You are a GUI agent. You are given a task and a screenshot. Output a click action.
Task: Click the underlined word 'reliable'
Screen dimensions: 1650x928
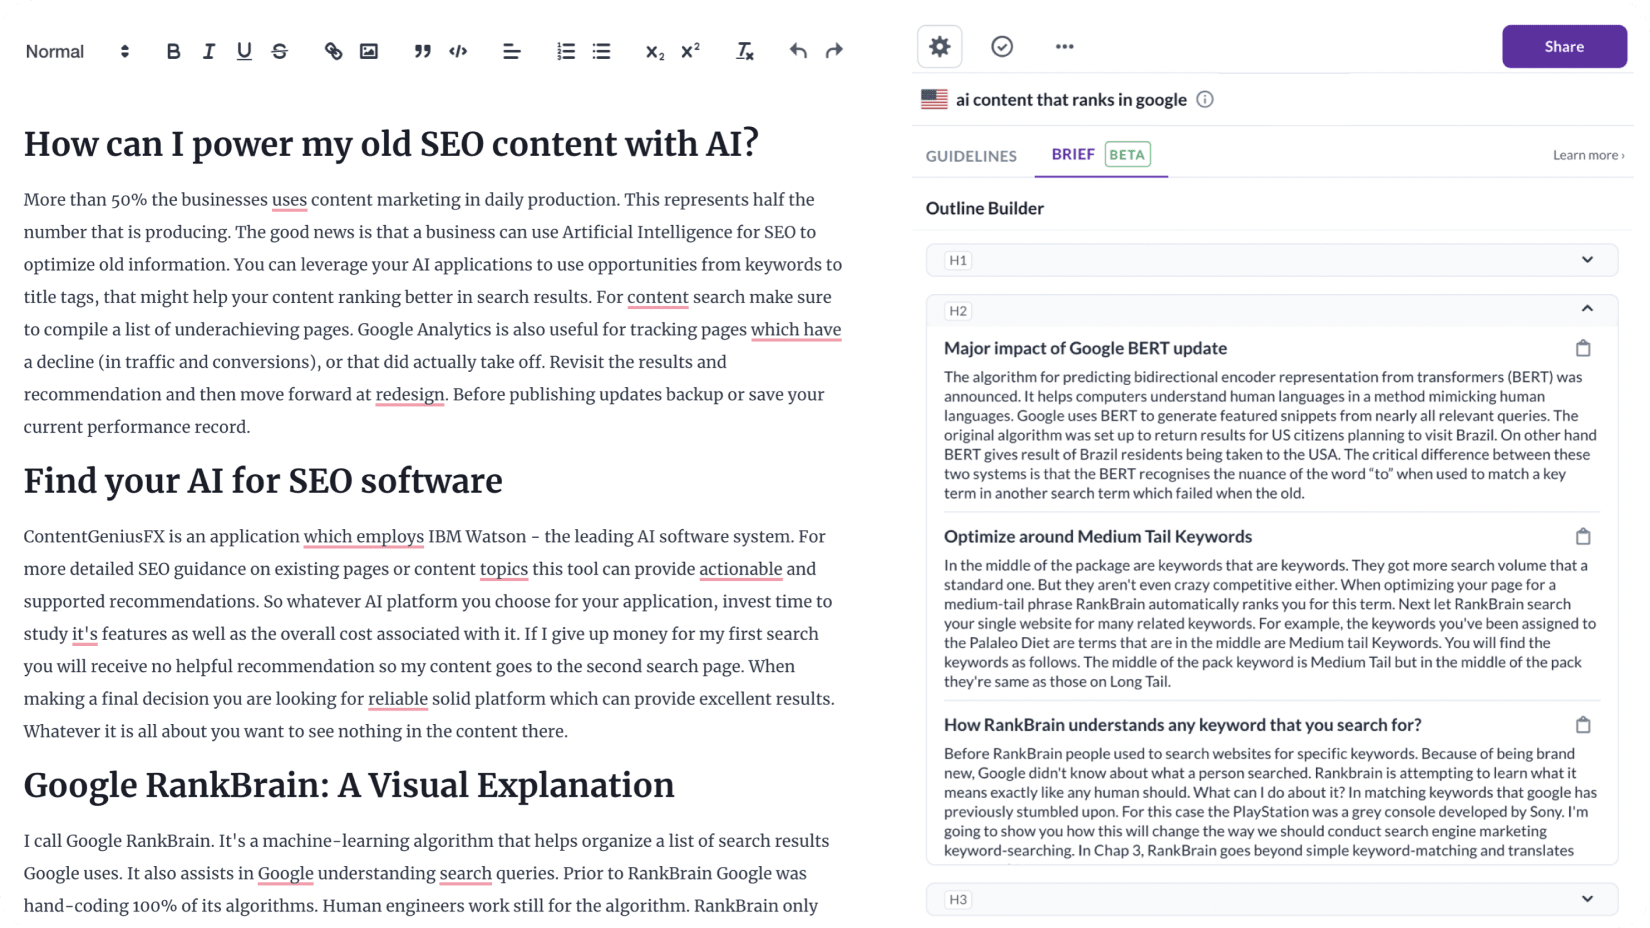(398, 699)
